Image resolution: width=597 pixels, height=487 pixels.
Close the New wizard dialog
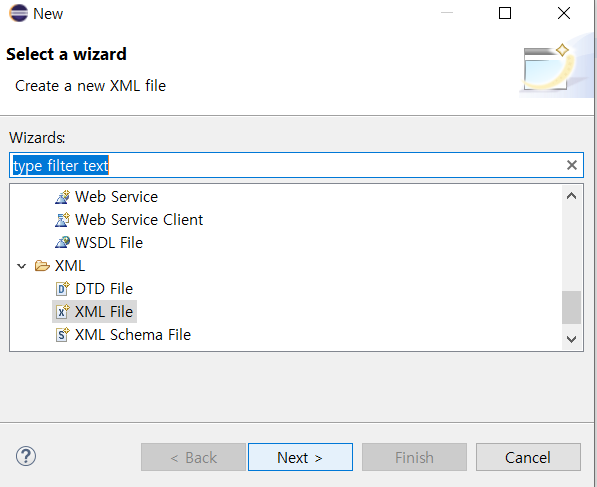click(564, 13)
